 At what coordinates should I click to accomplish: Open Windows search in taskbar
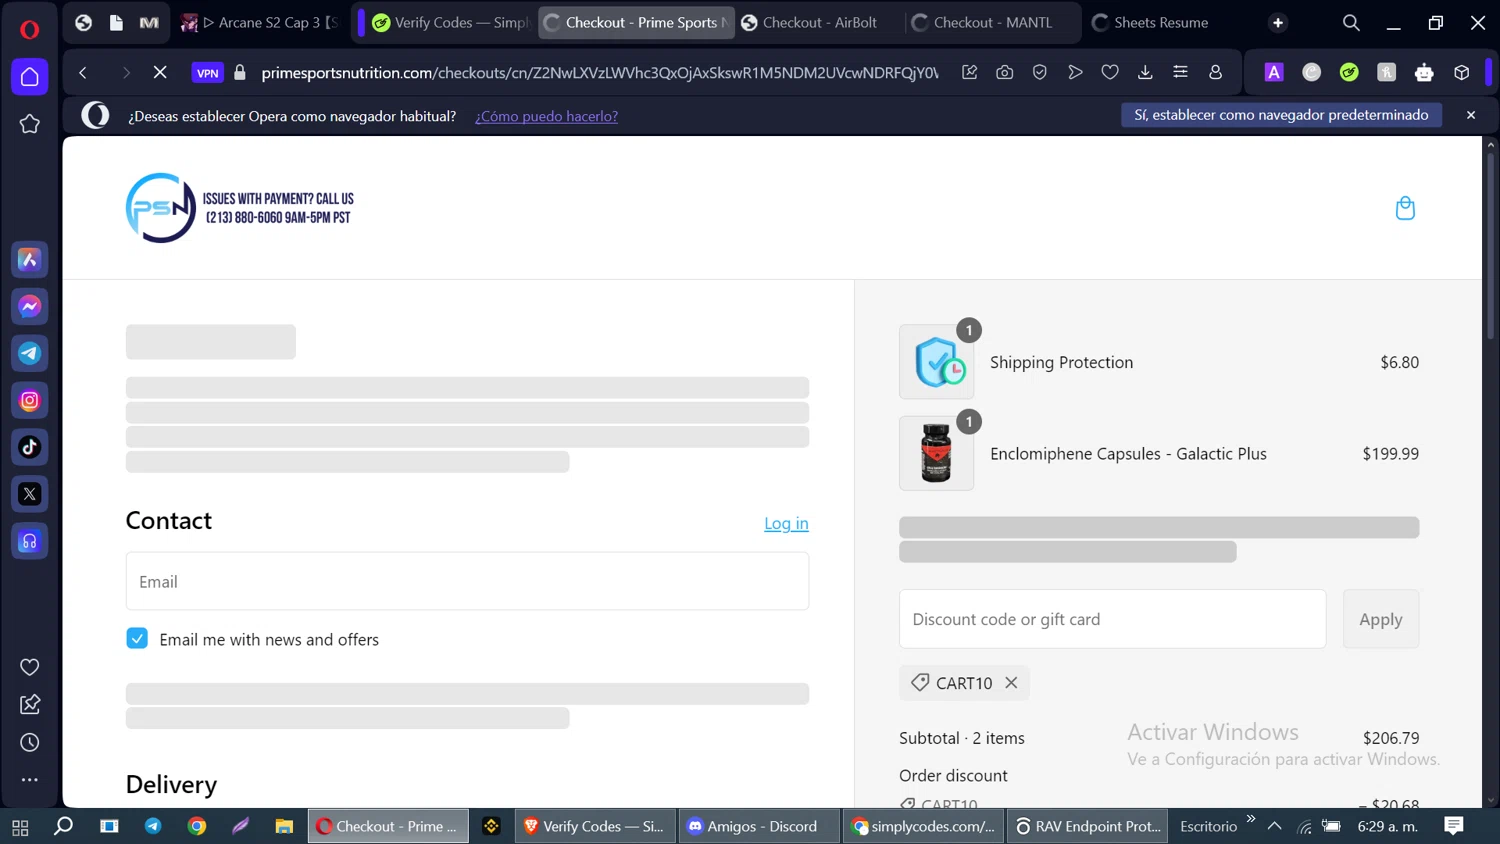63,826
